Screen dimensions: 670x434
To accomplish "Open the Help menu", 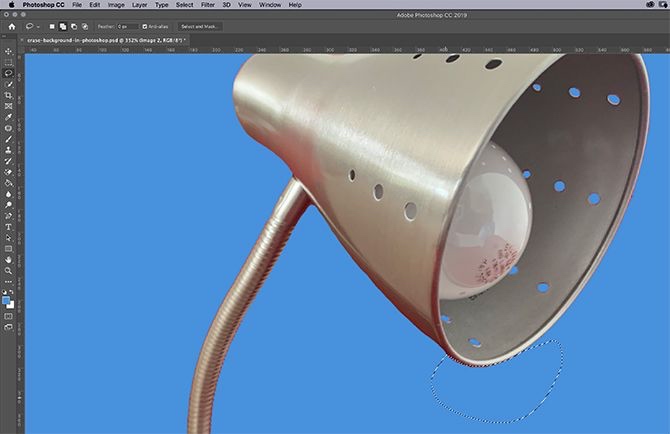I will tap(295, 5).
